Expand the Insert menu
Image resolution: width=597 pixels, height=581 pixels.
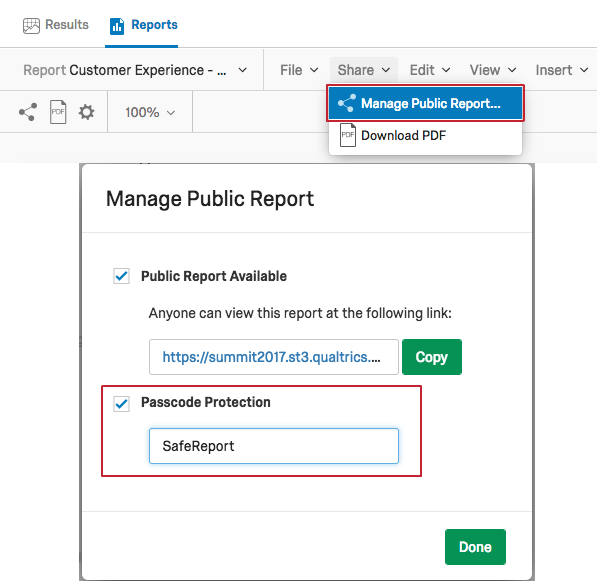coord(562,70)
